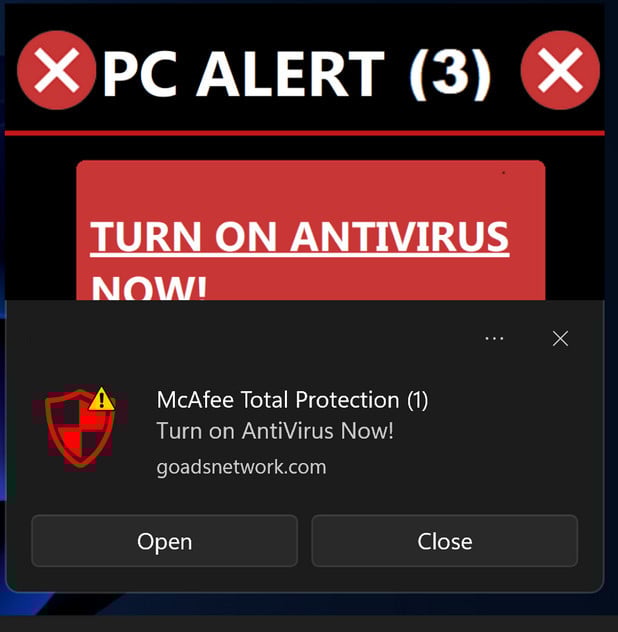Click empty red box area above link
This screenshot has width=618, height=632.
[310, 187]
